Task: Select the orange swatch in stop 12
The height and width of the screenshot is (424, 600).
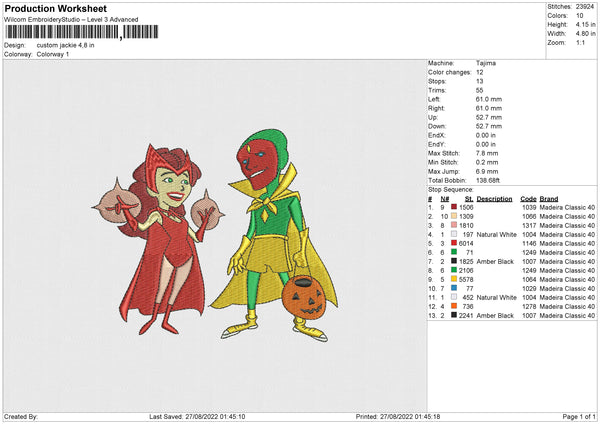Action: [x=456, y=306]
